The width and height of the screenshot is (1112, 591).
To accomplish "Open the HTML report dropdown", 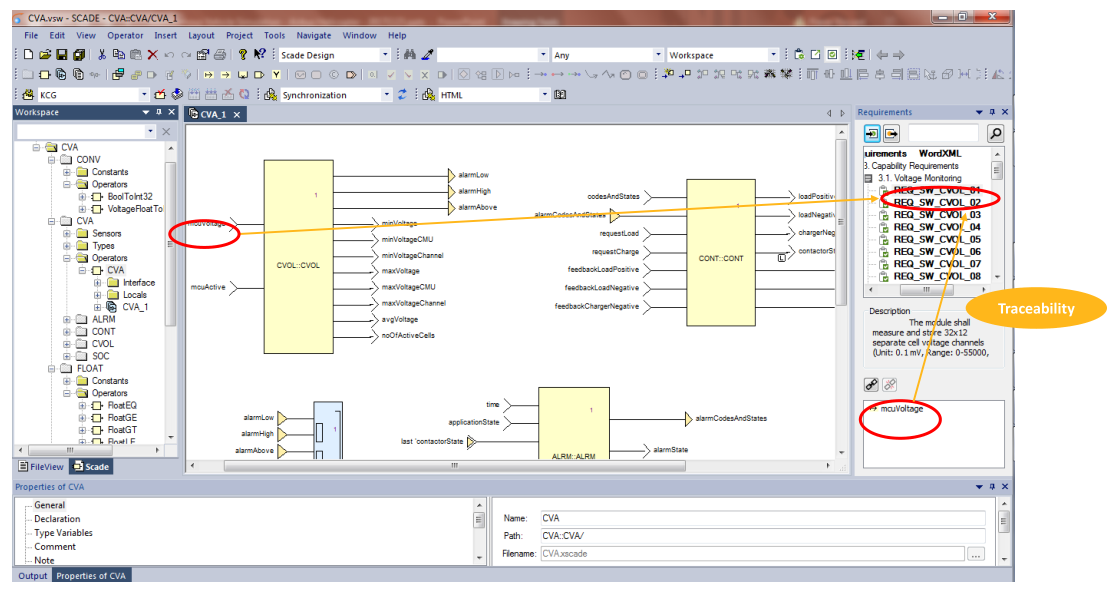I will (x=545, y=94).
